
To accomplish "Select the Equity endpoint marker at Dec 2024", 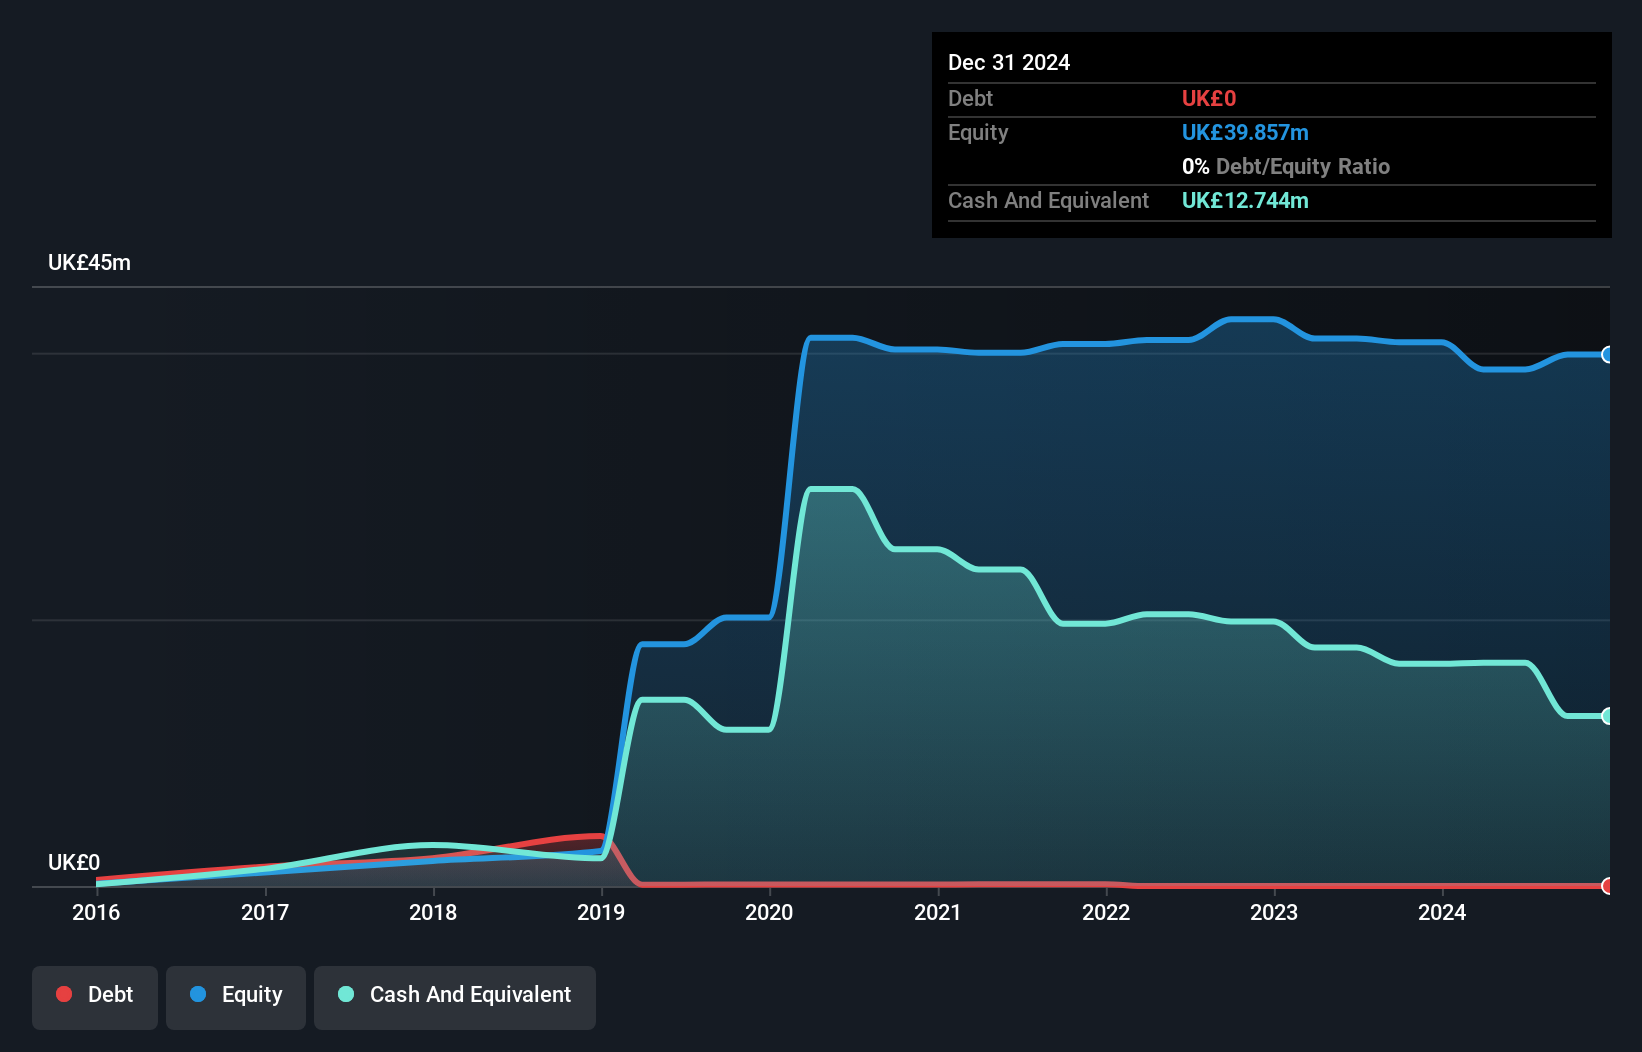I will point(1608,354).
